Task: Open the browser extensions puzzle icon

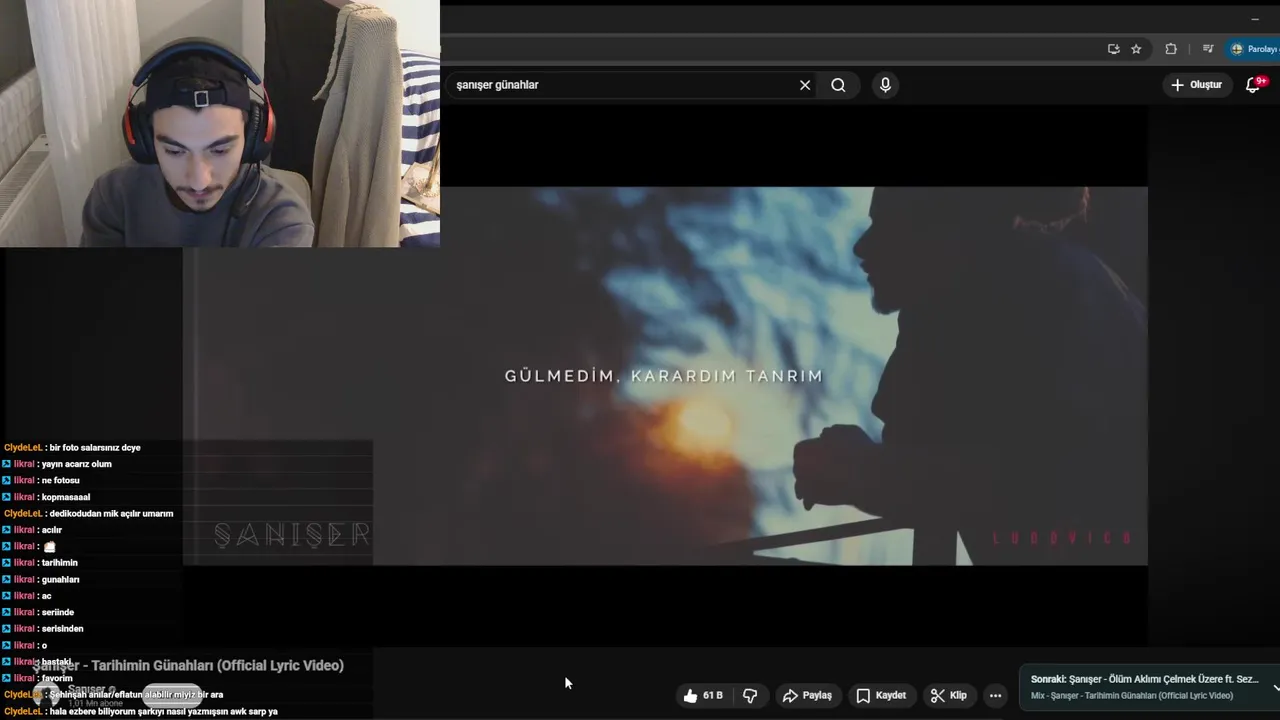Action: point(1171,49)
